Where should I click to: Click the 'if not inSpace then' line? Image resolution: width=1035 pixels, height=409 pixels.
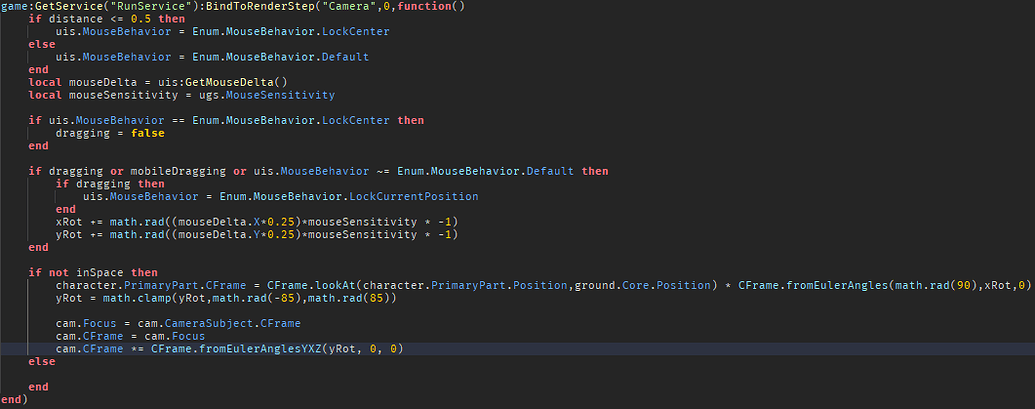click(x=93, y=272)
